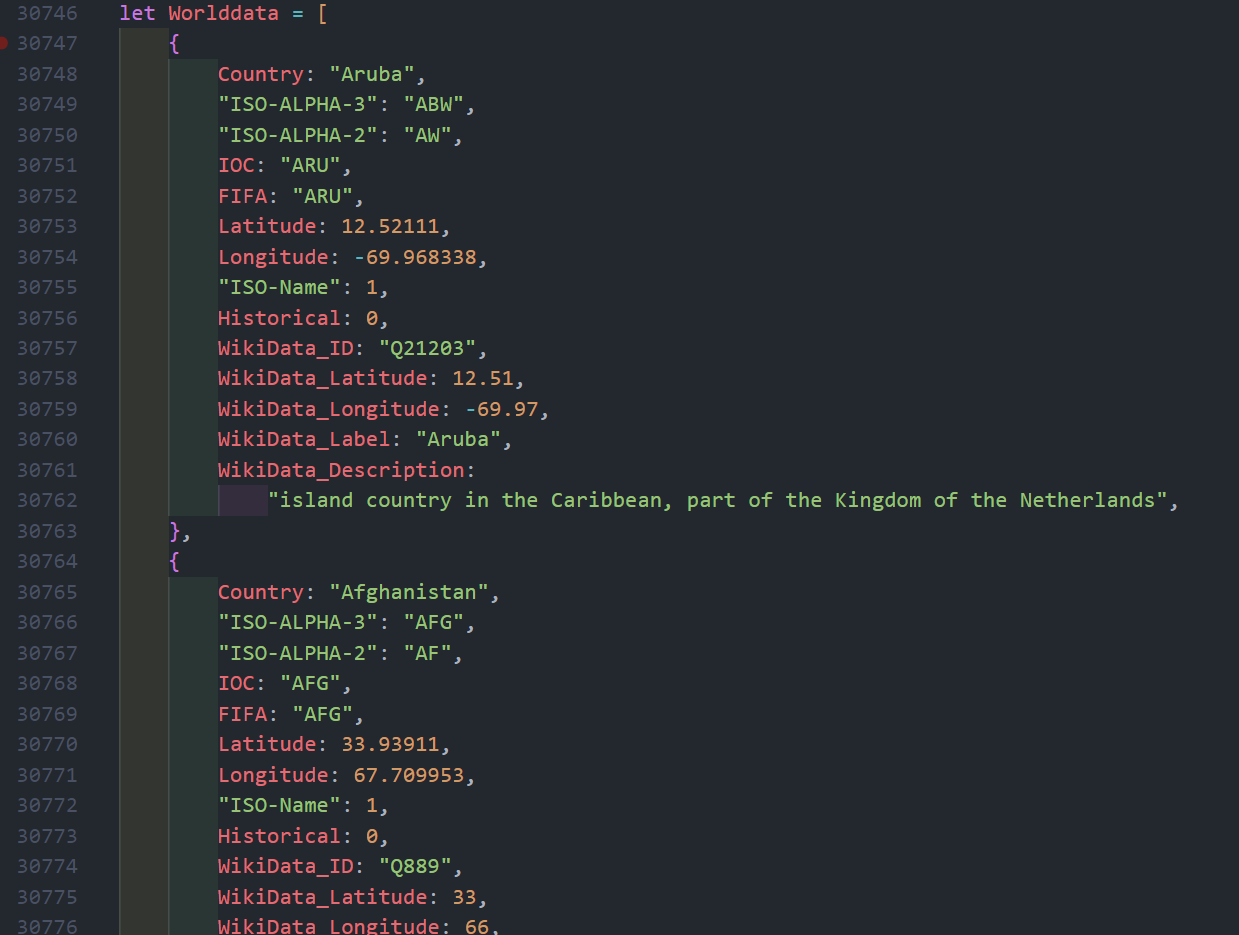
Task: Remove the breakpoint on line 30747
Action: click(x=4, y=43)
